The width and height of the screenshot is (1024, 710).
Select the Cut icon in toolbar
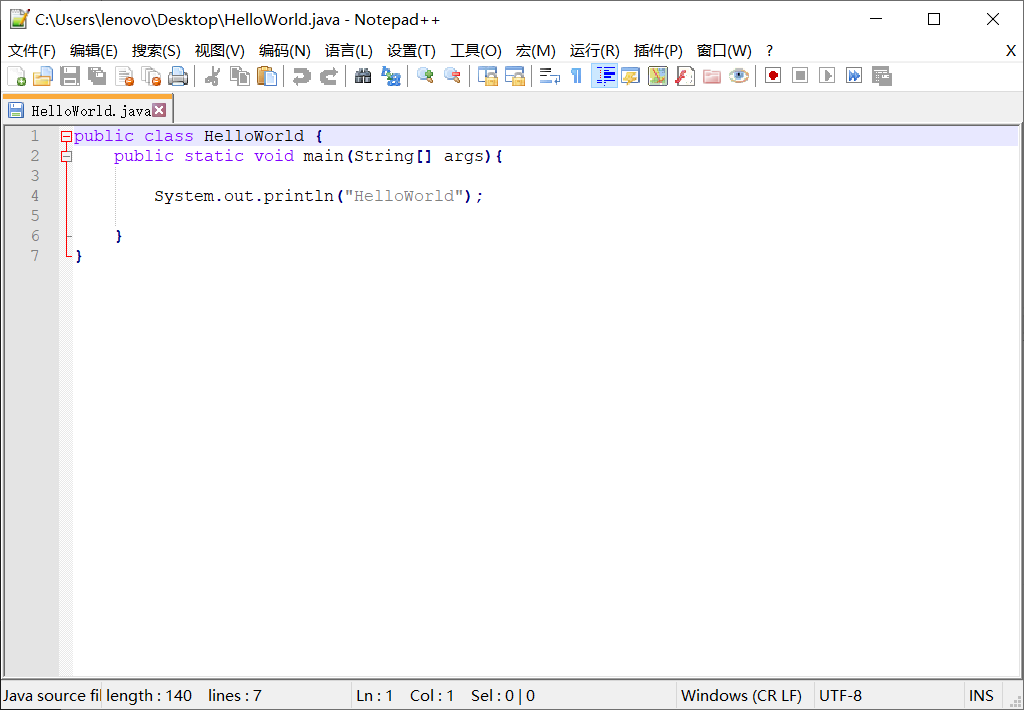[214, 76]
